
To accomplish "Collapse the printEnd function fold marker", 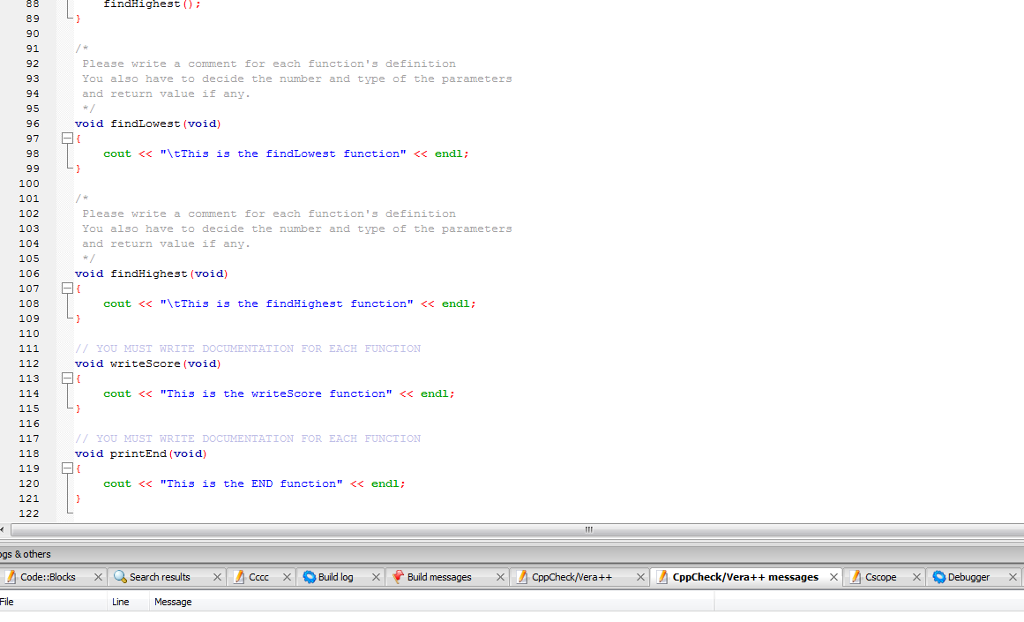I will pos(67,468).
